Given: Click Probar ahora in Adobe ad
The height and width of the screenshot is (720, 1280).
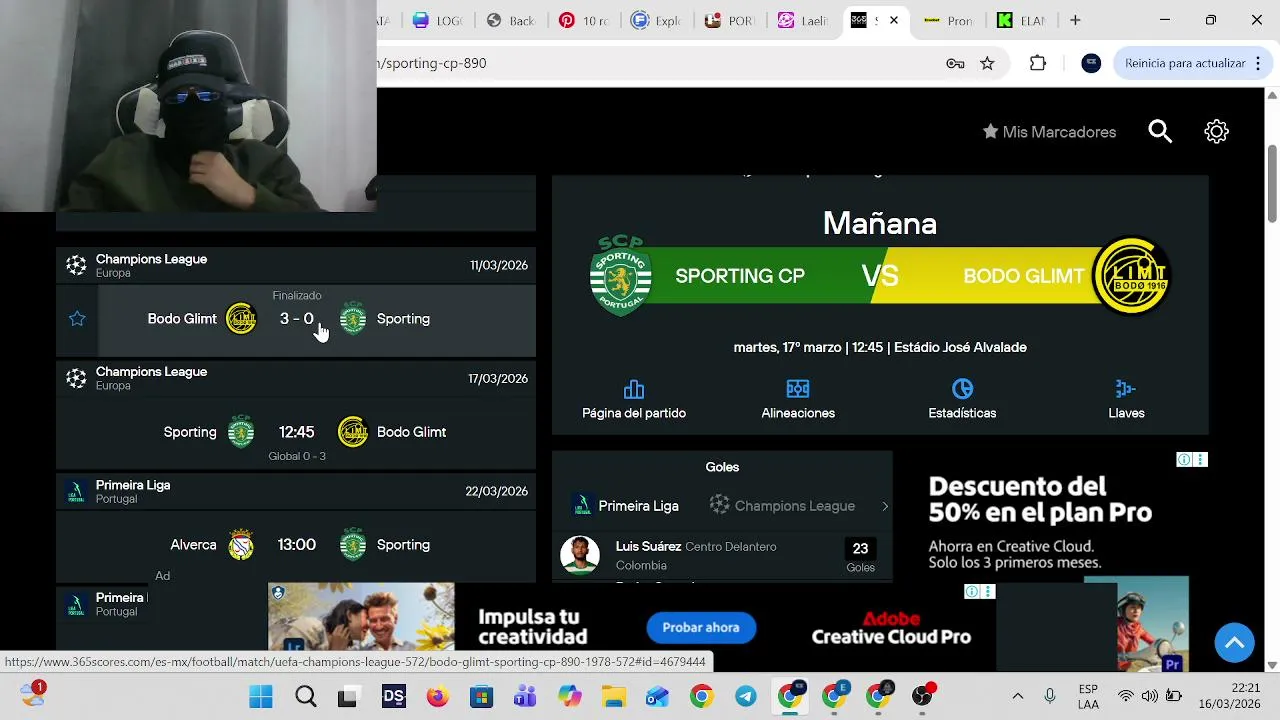Looking at the screenshot, I should click(x=701, y=628).
